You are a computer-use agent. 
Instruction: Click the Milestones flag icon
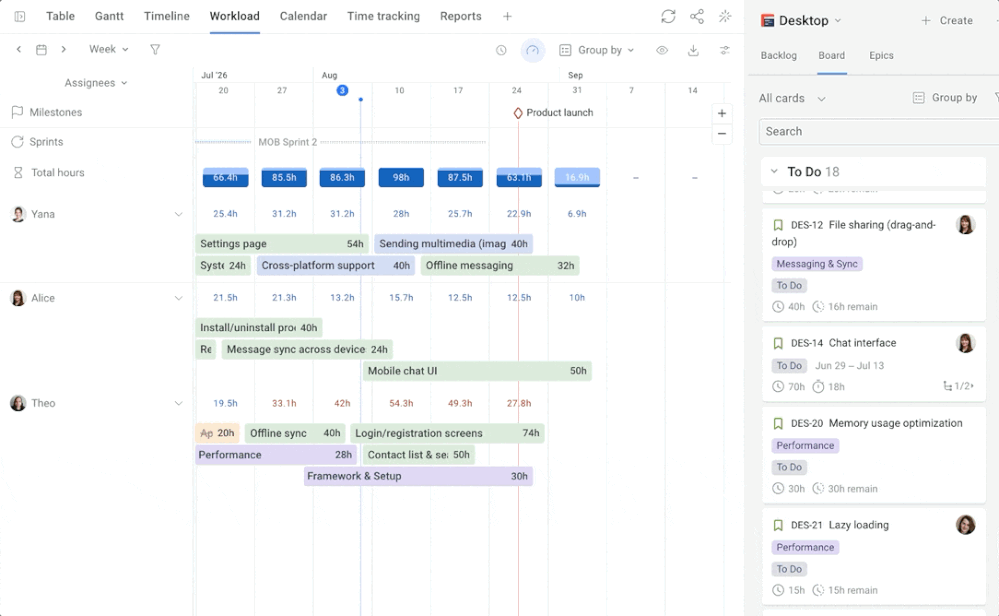tap(17, 112)
